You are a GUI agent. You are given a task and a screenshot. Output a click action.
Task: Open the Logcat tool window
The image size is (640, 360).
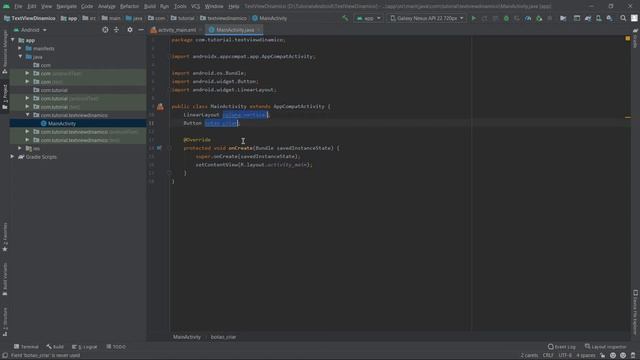pos(85,347)
